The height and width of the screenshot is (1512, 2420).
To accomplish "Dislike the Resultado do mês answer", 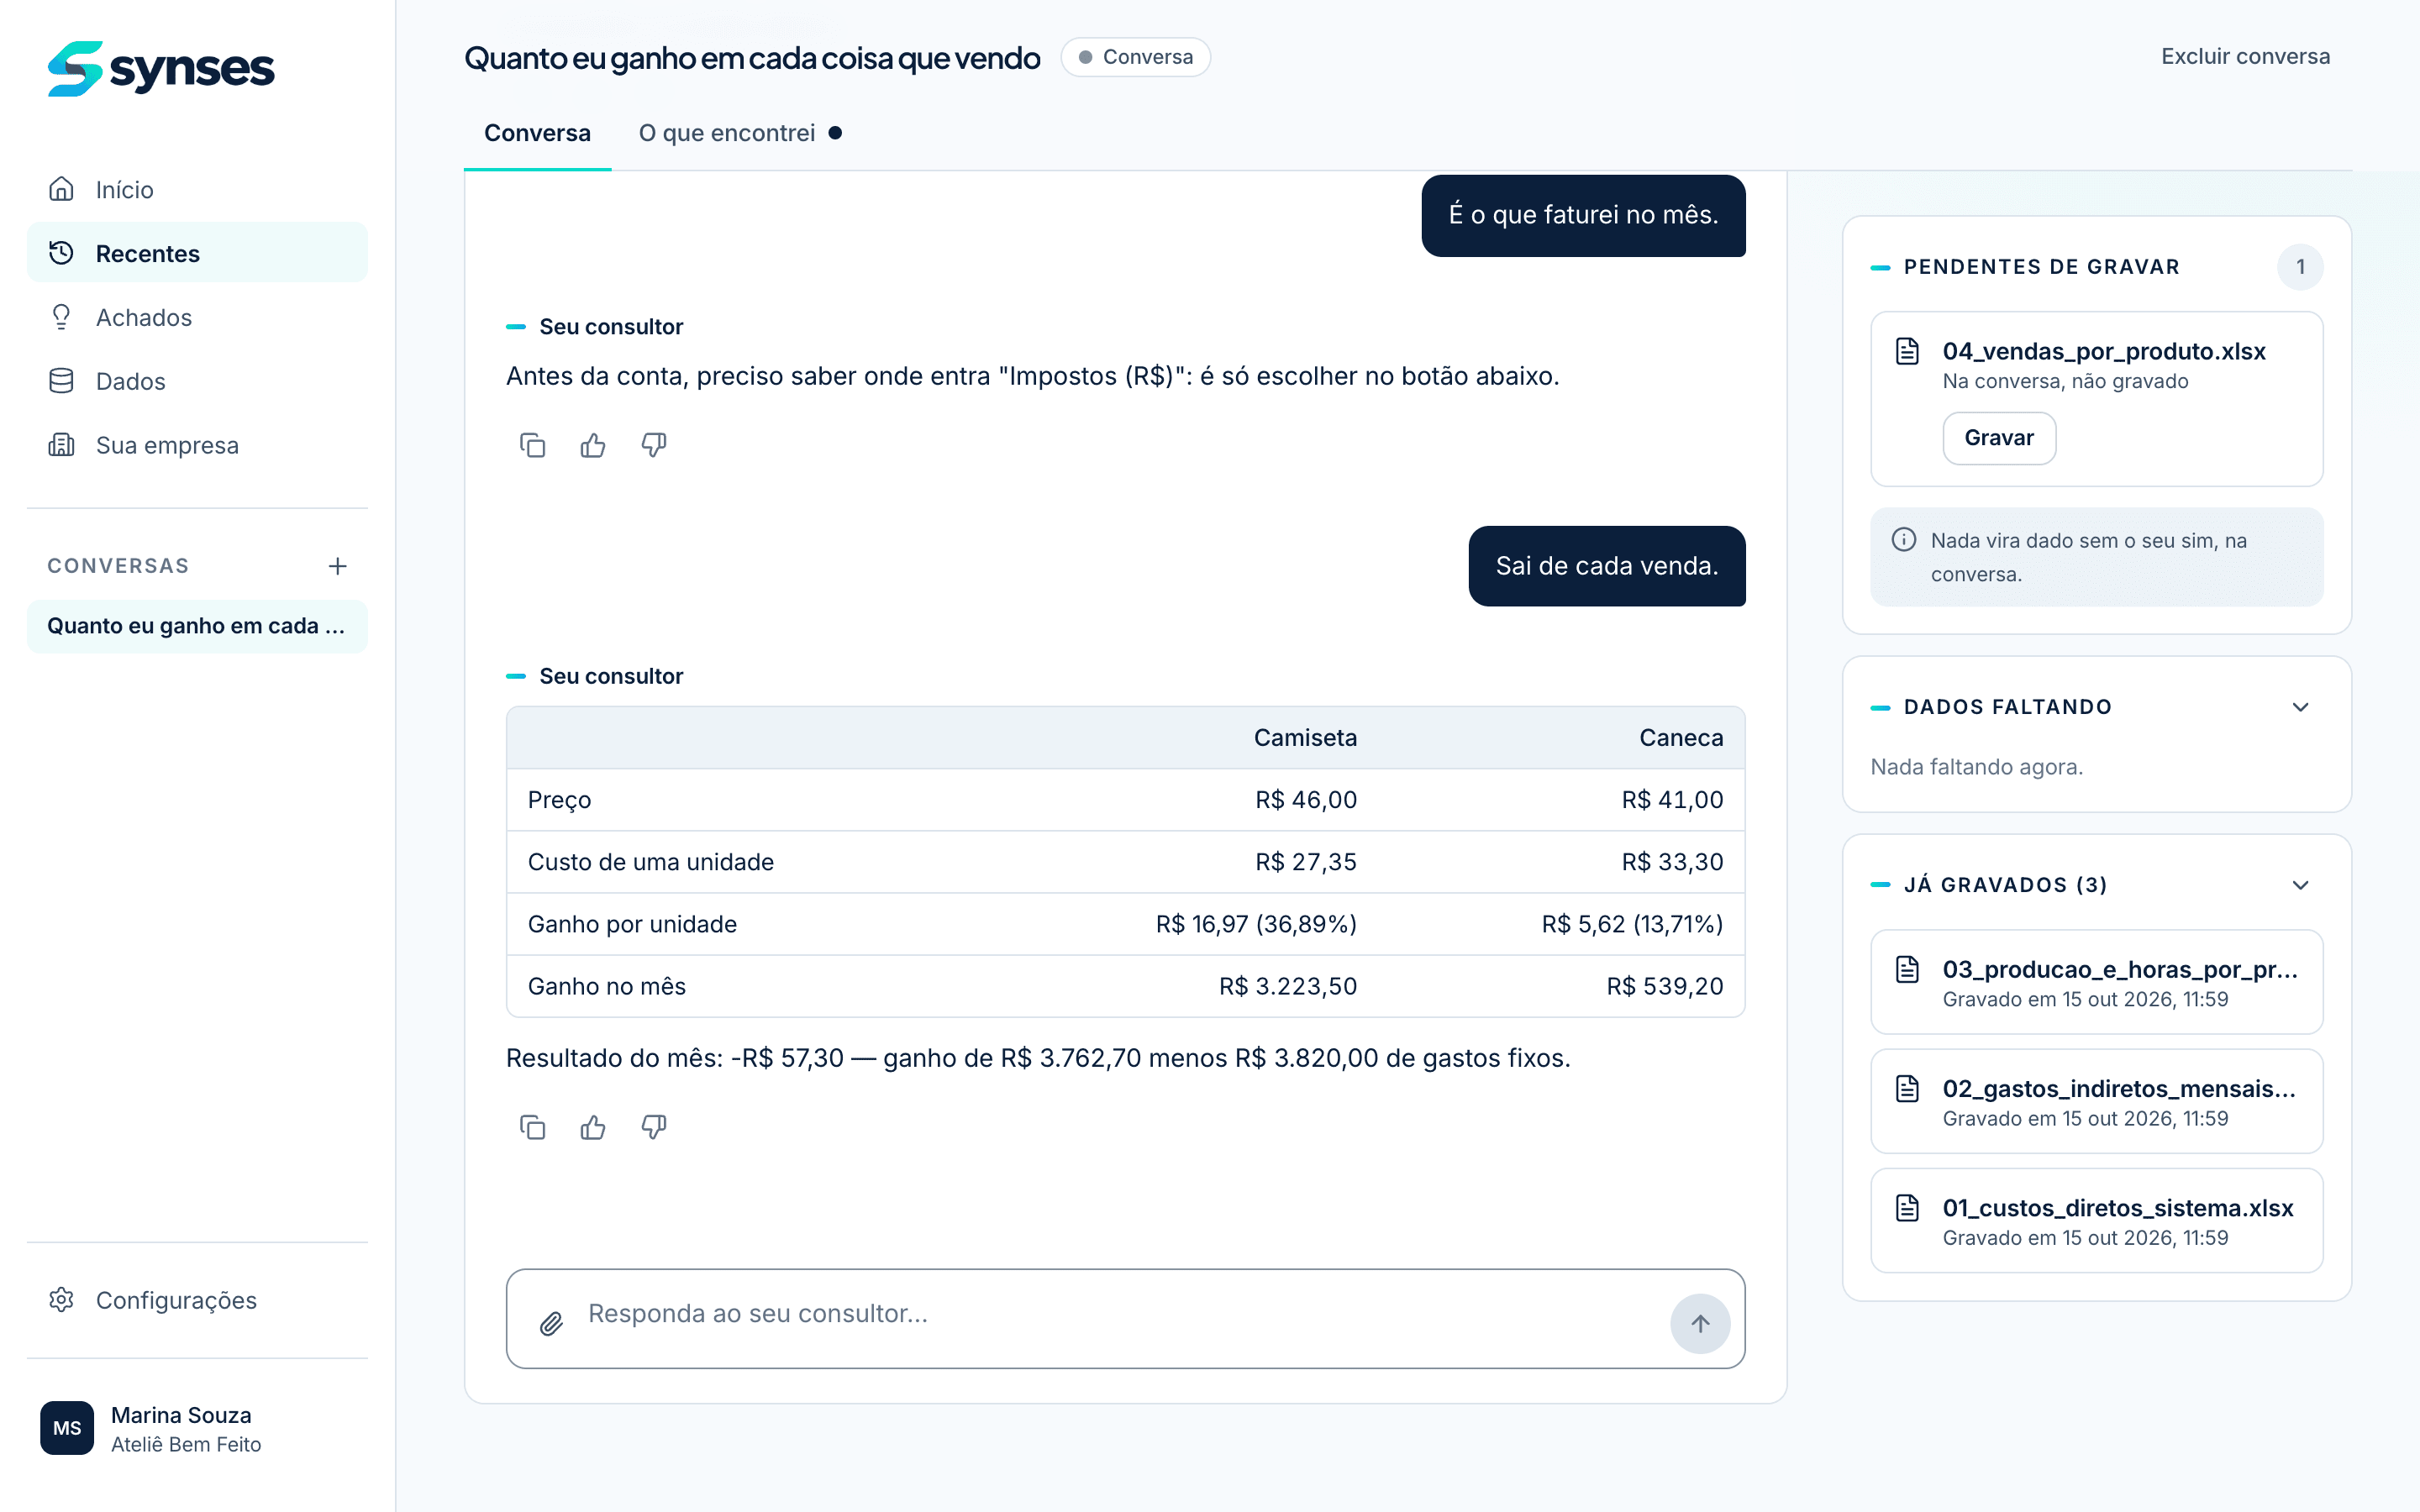I will click(654, 1127).
